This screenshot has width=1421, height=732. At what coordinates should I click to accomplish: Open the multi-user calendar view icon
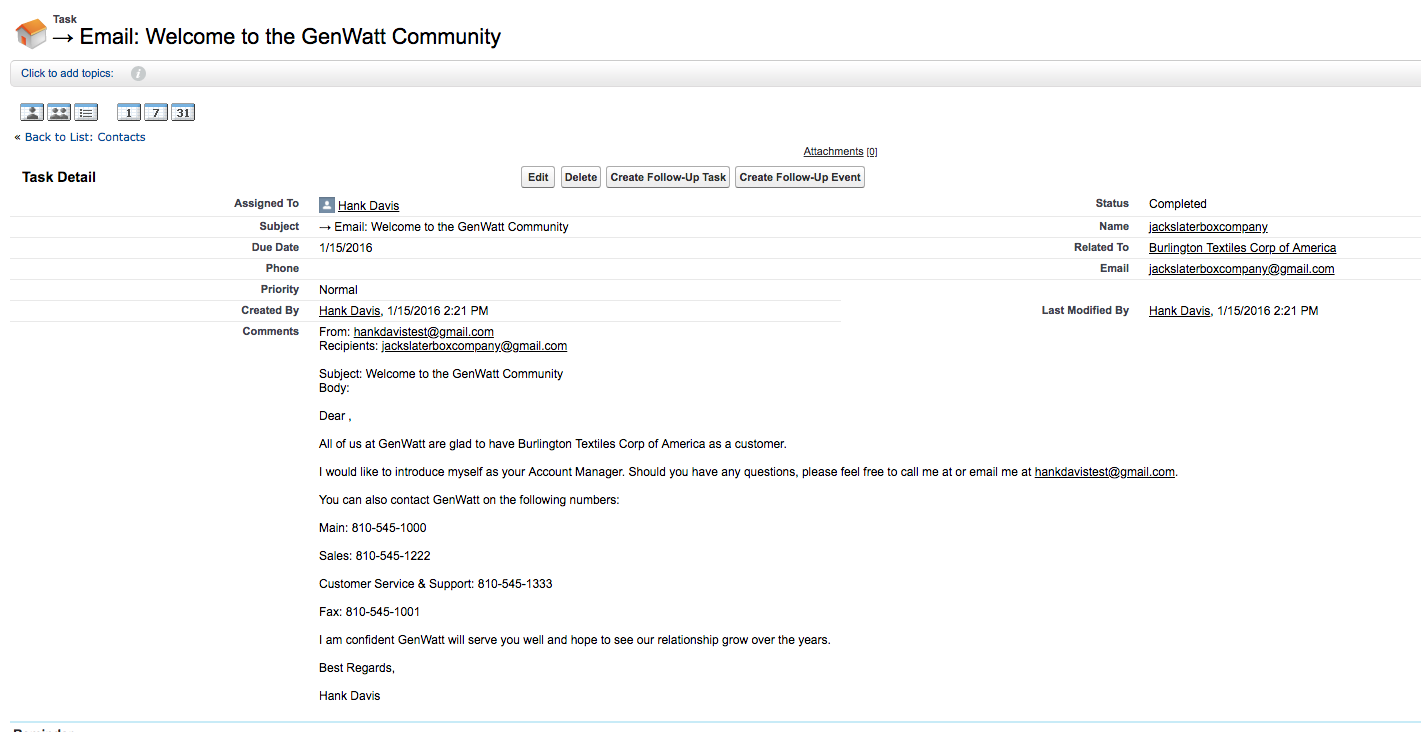[x=58, y=112]
